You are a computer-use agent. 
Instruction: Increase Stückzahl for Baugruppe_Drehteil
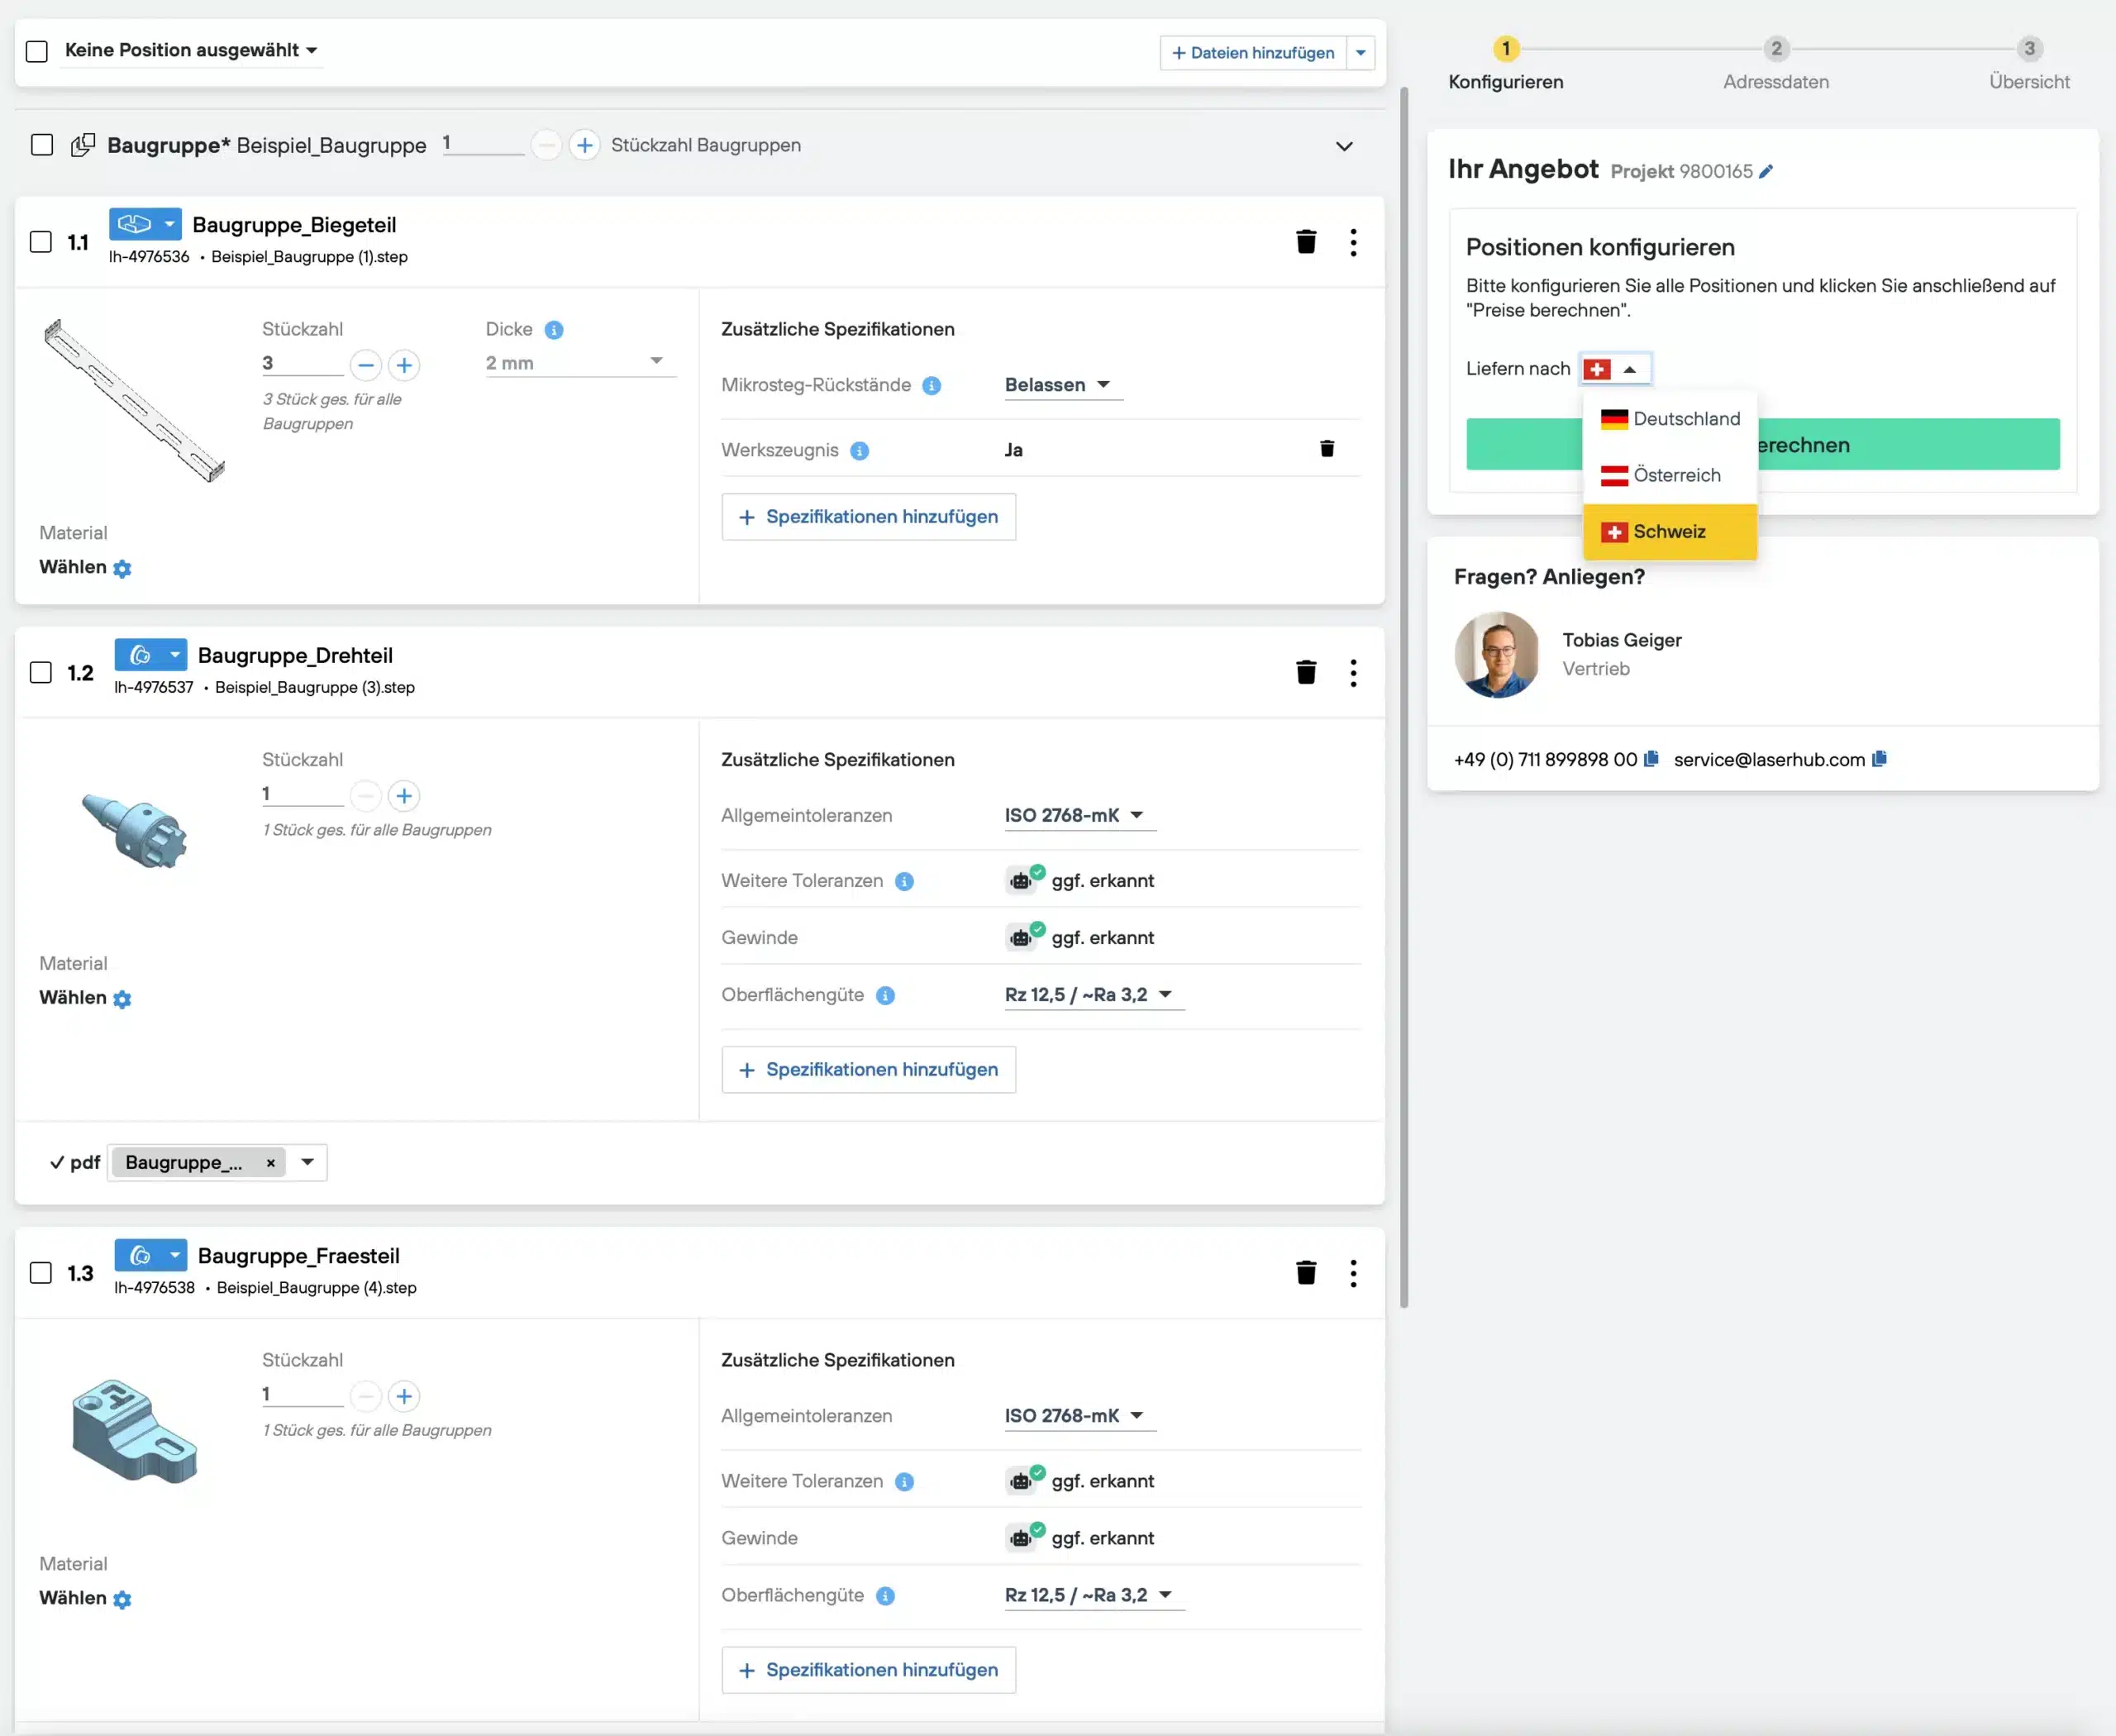click(x=404, y=796)
